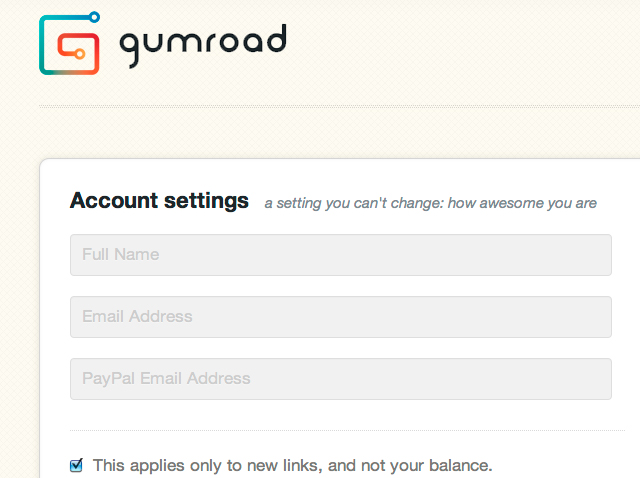The image size is (640, 478).
Task: Click into the PayPal Email Address field
Action: [341, 379]
